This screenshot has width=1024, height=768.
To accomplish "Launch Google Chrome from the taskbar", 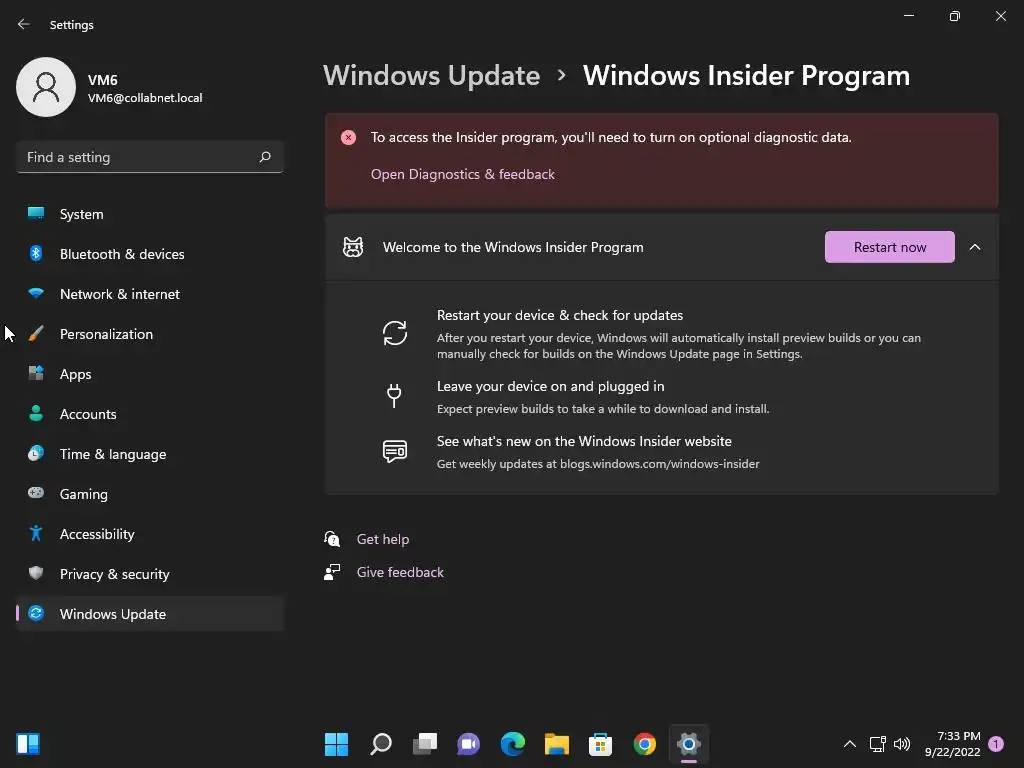I will pyautogui.click(x=645, y=744).
